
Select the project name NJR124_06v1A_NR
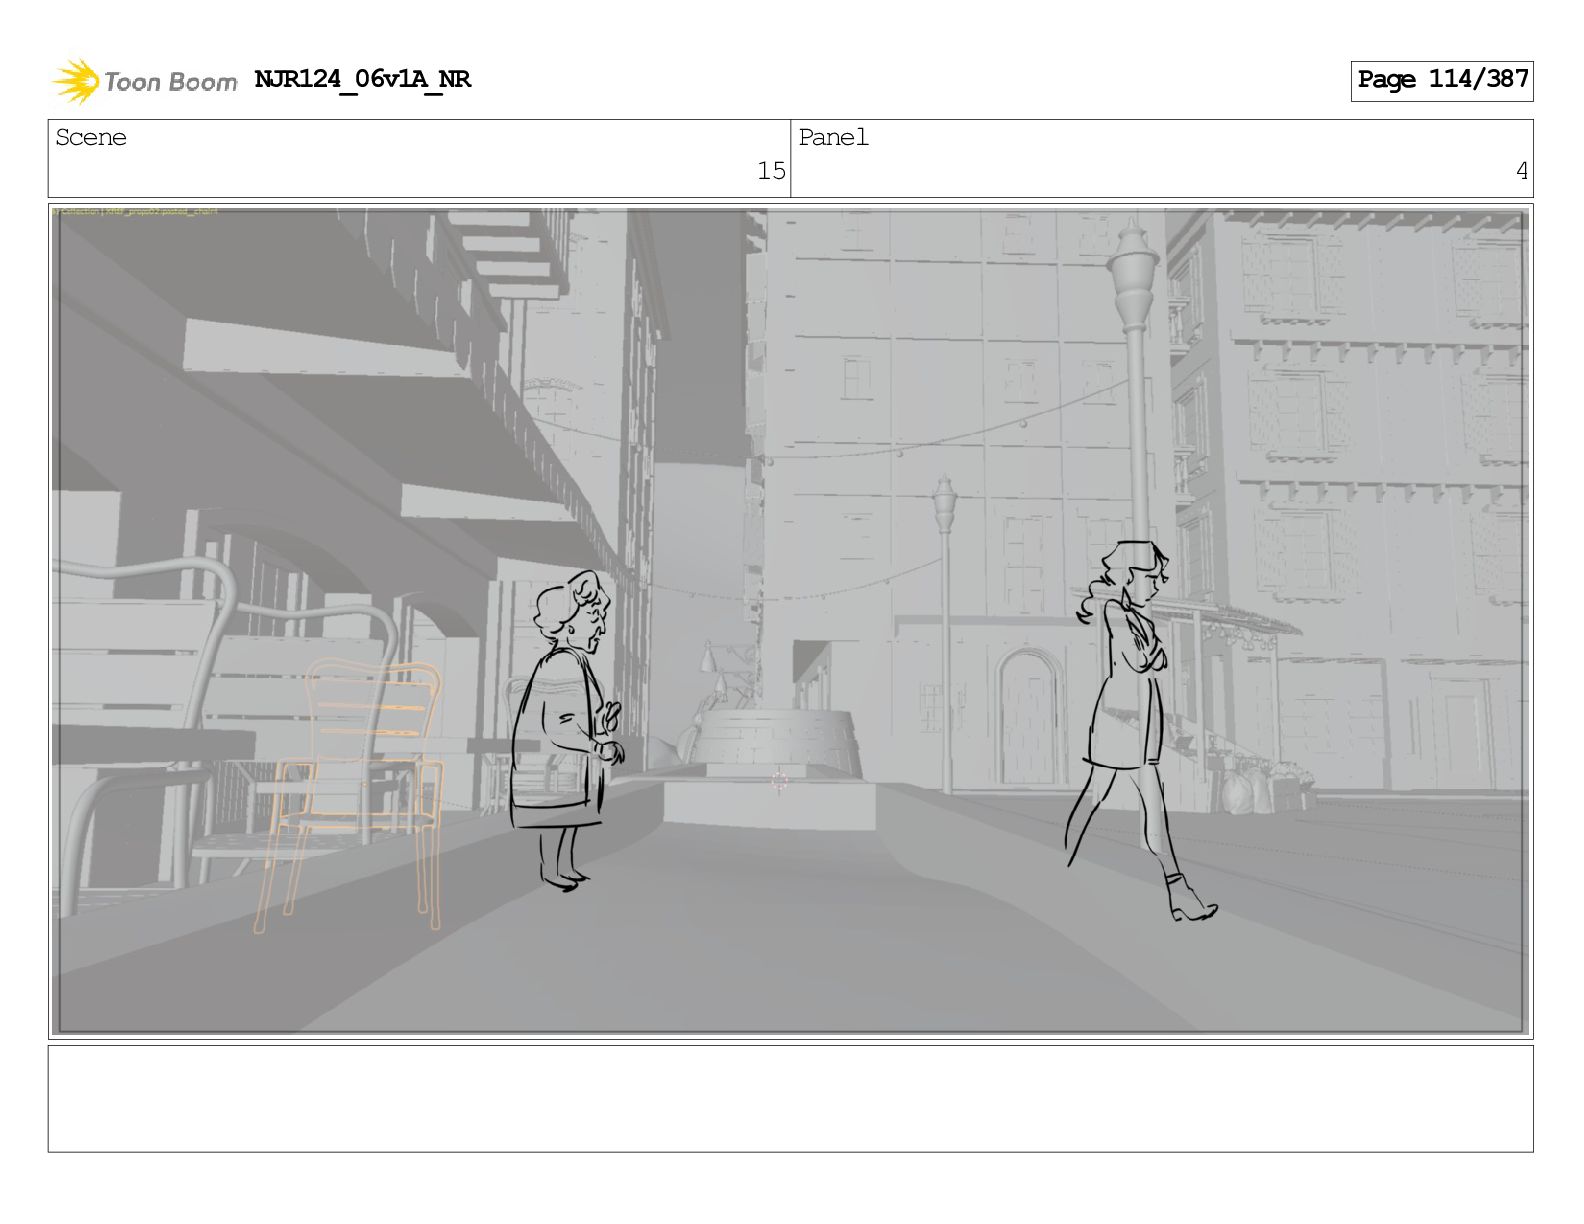(362, 79)
